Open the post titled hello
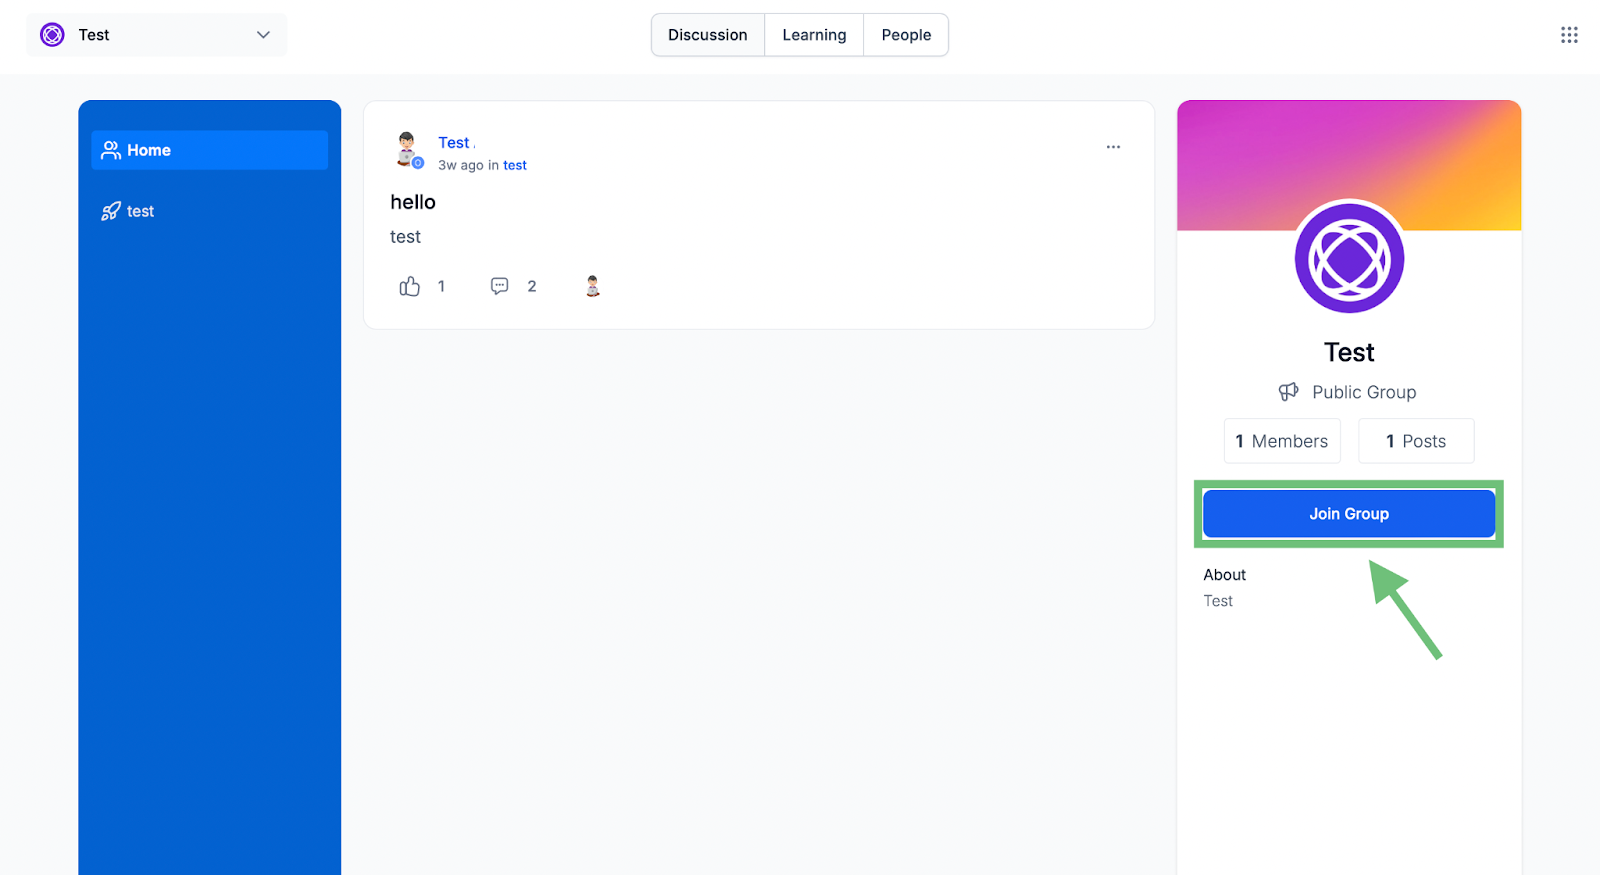1600x875 pixels. click(x=413, y=202)
